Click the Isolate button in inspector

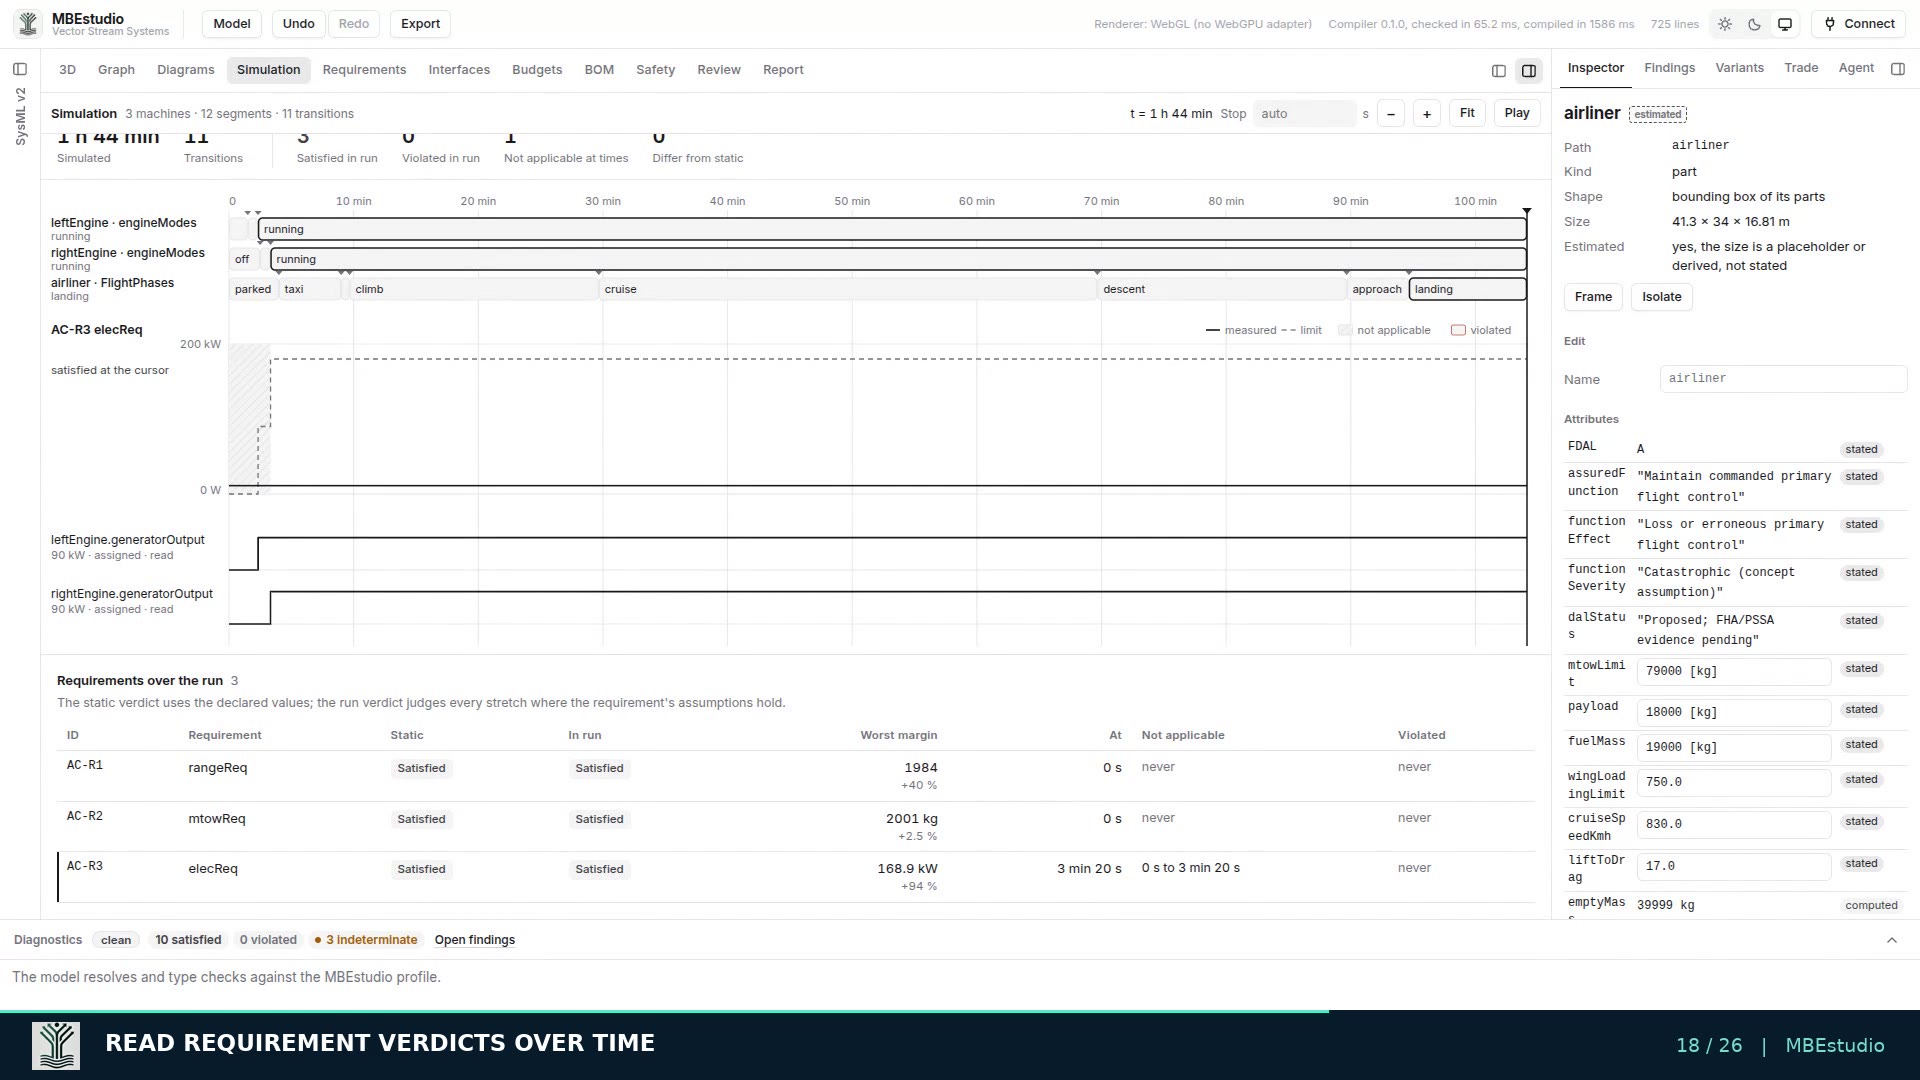[1661, 297]
